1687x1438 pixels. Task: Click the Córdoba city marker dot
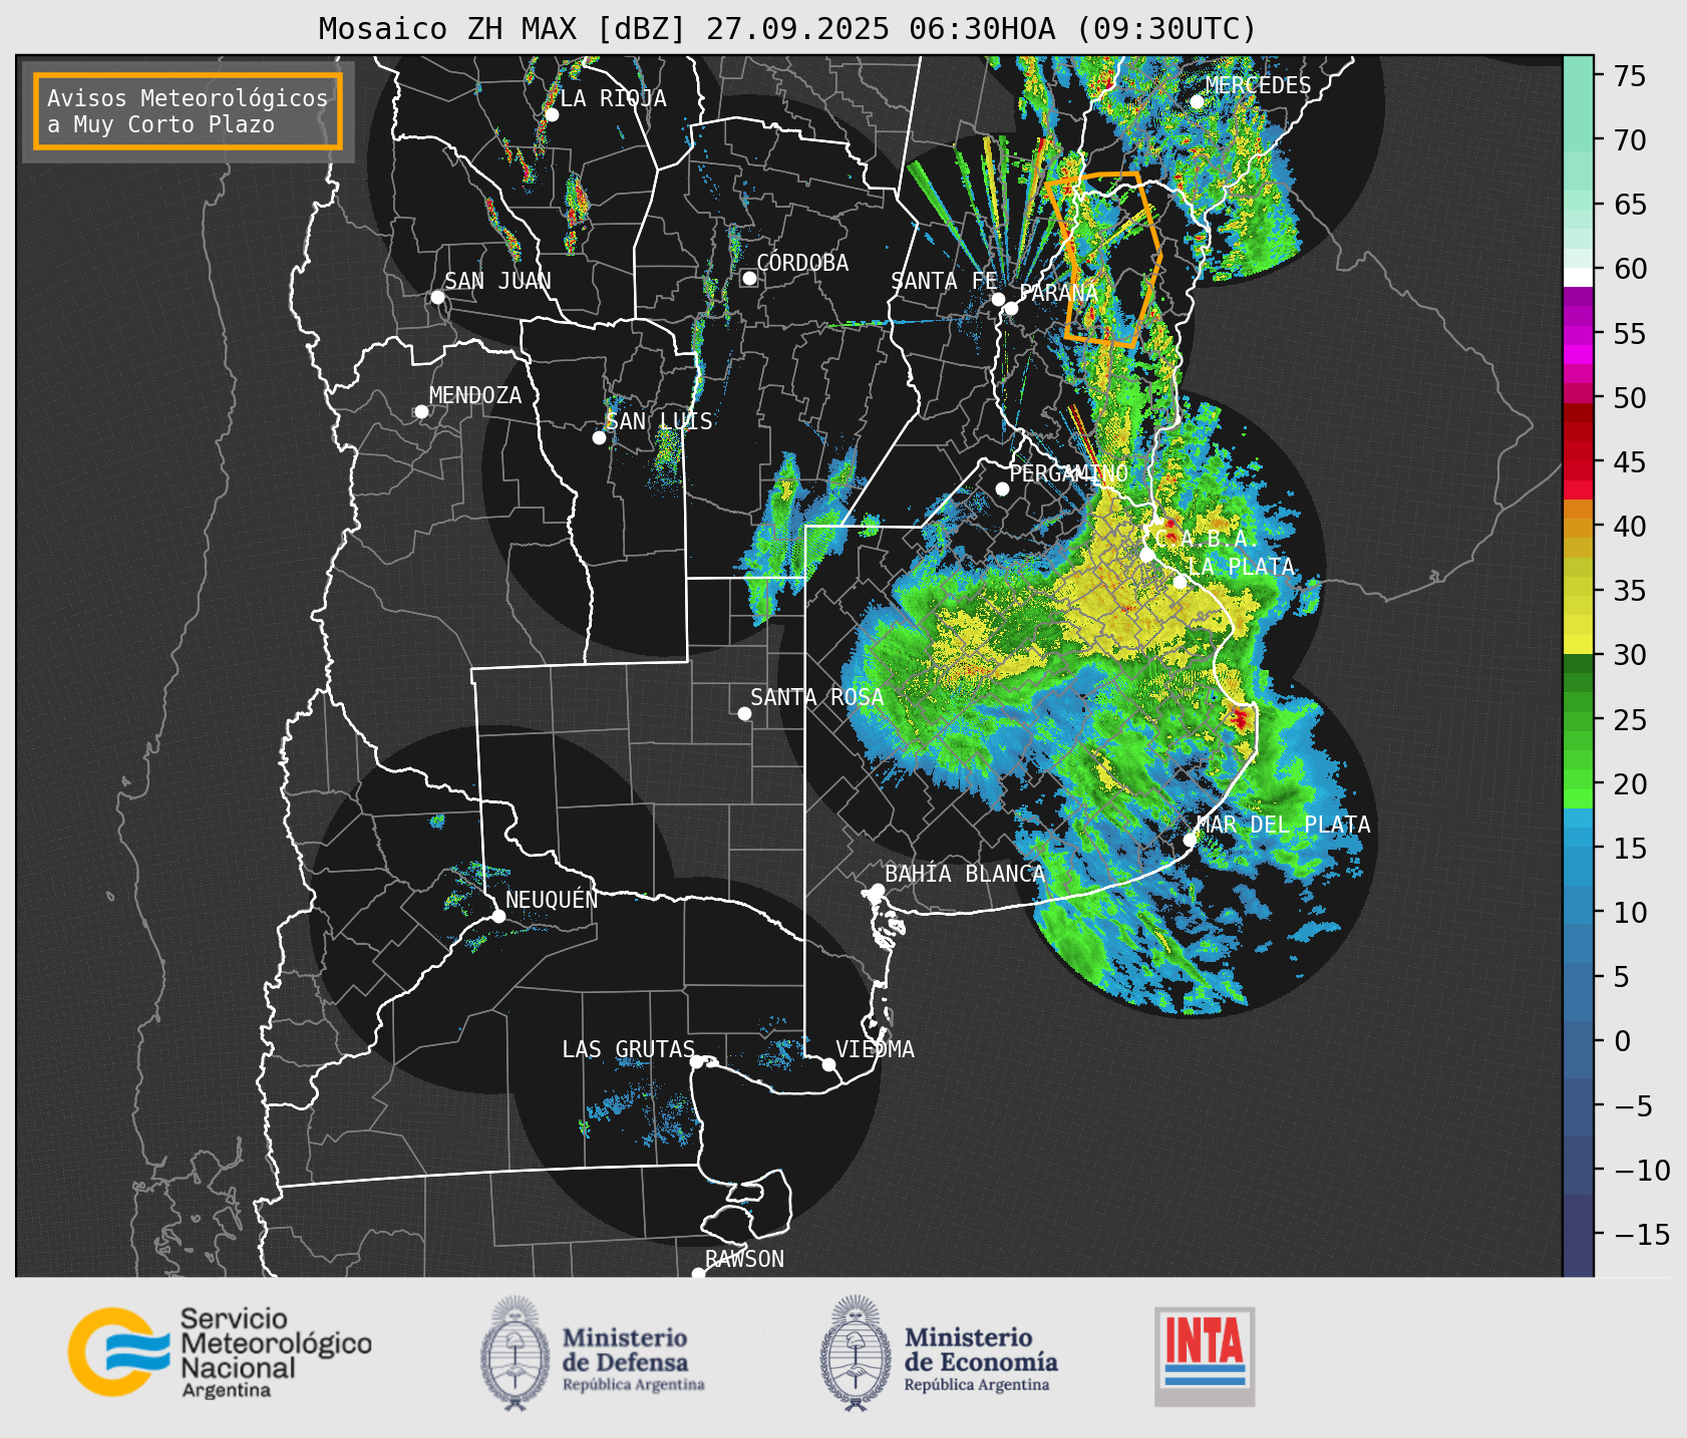click(x=749, y=278)
